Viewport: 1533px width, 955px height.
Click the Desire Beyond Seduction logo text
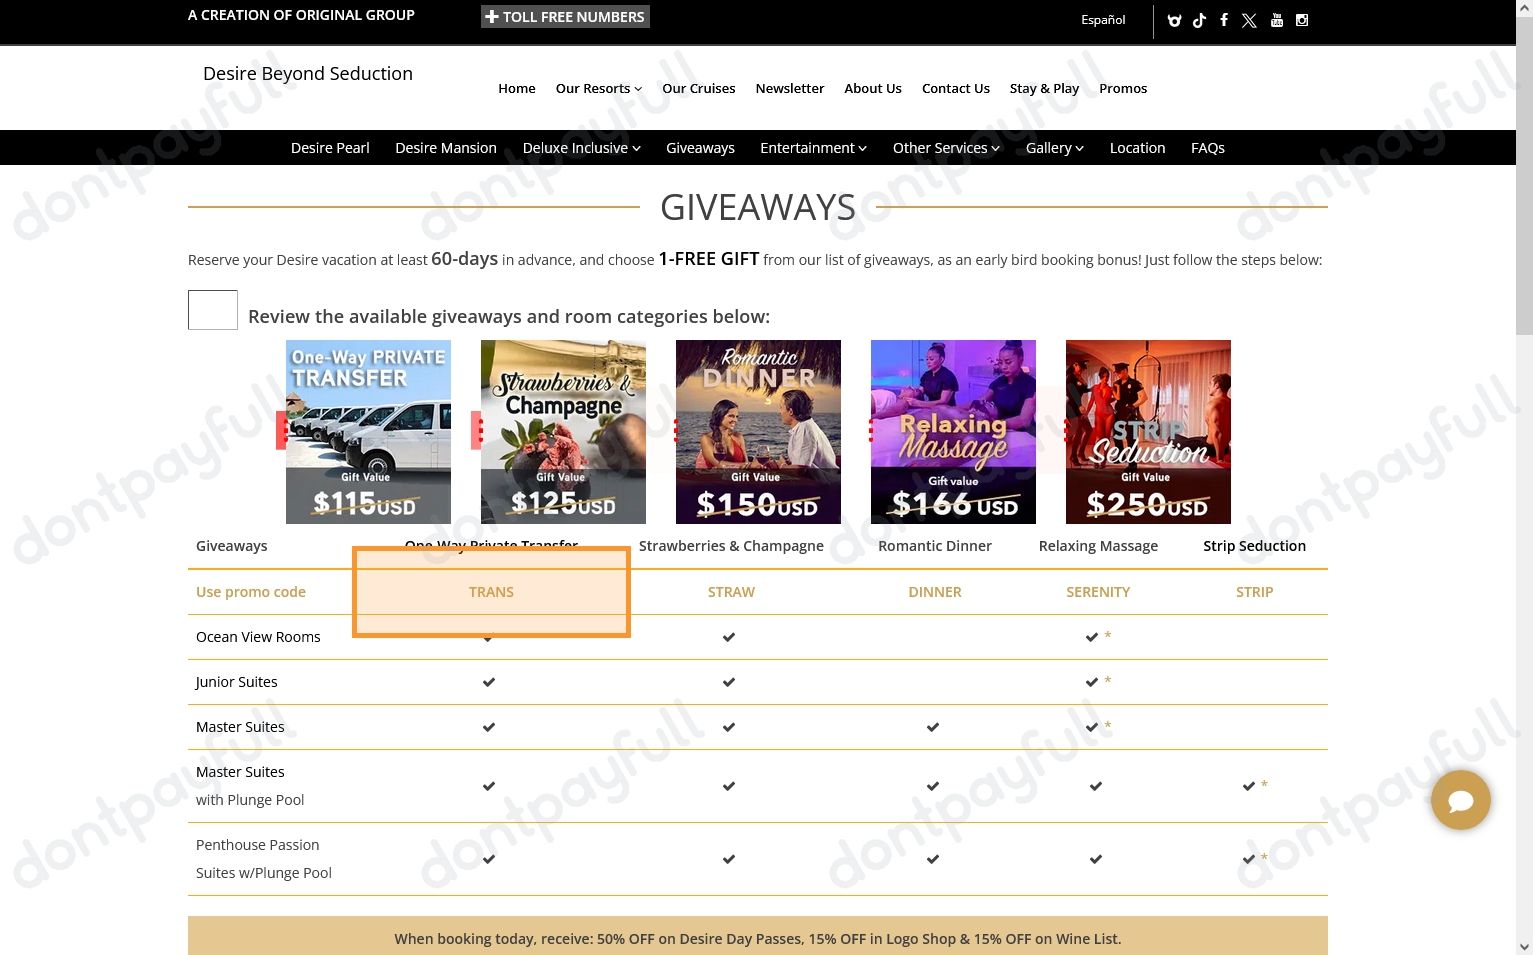click(308, 74)
